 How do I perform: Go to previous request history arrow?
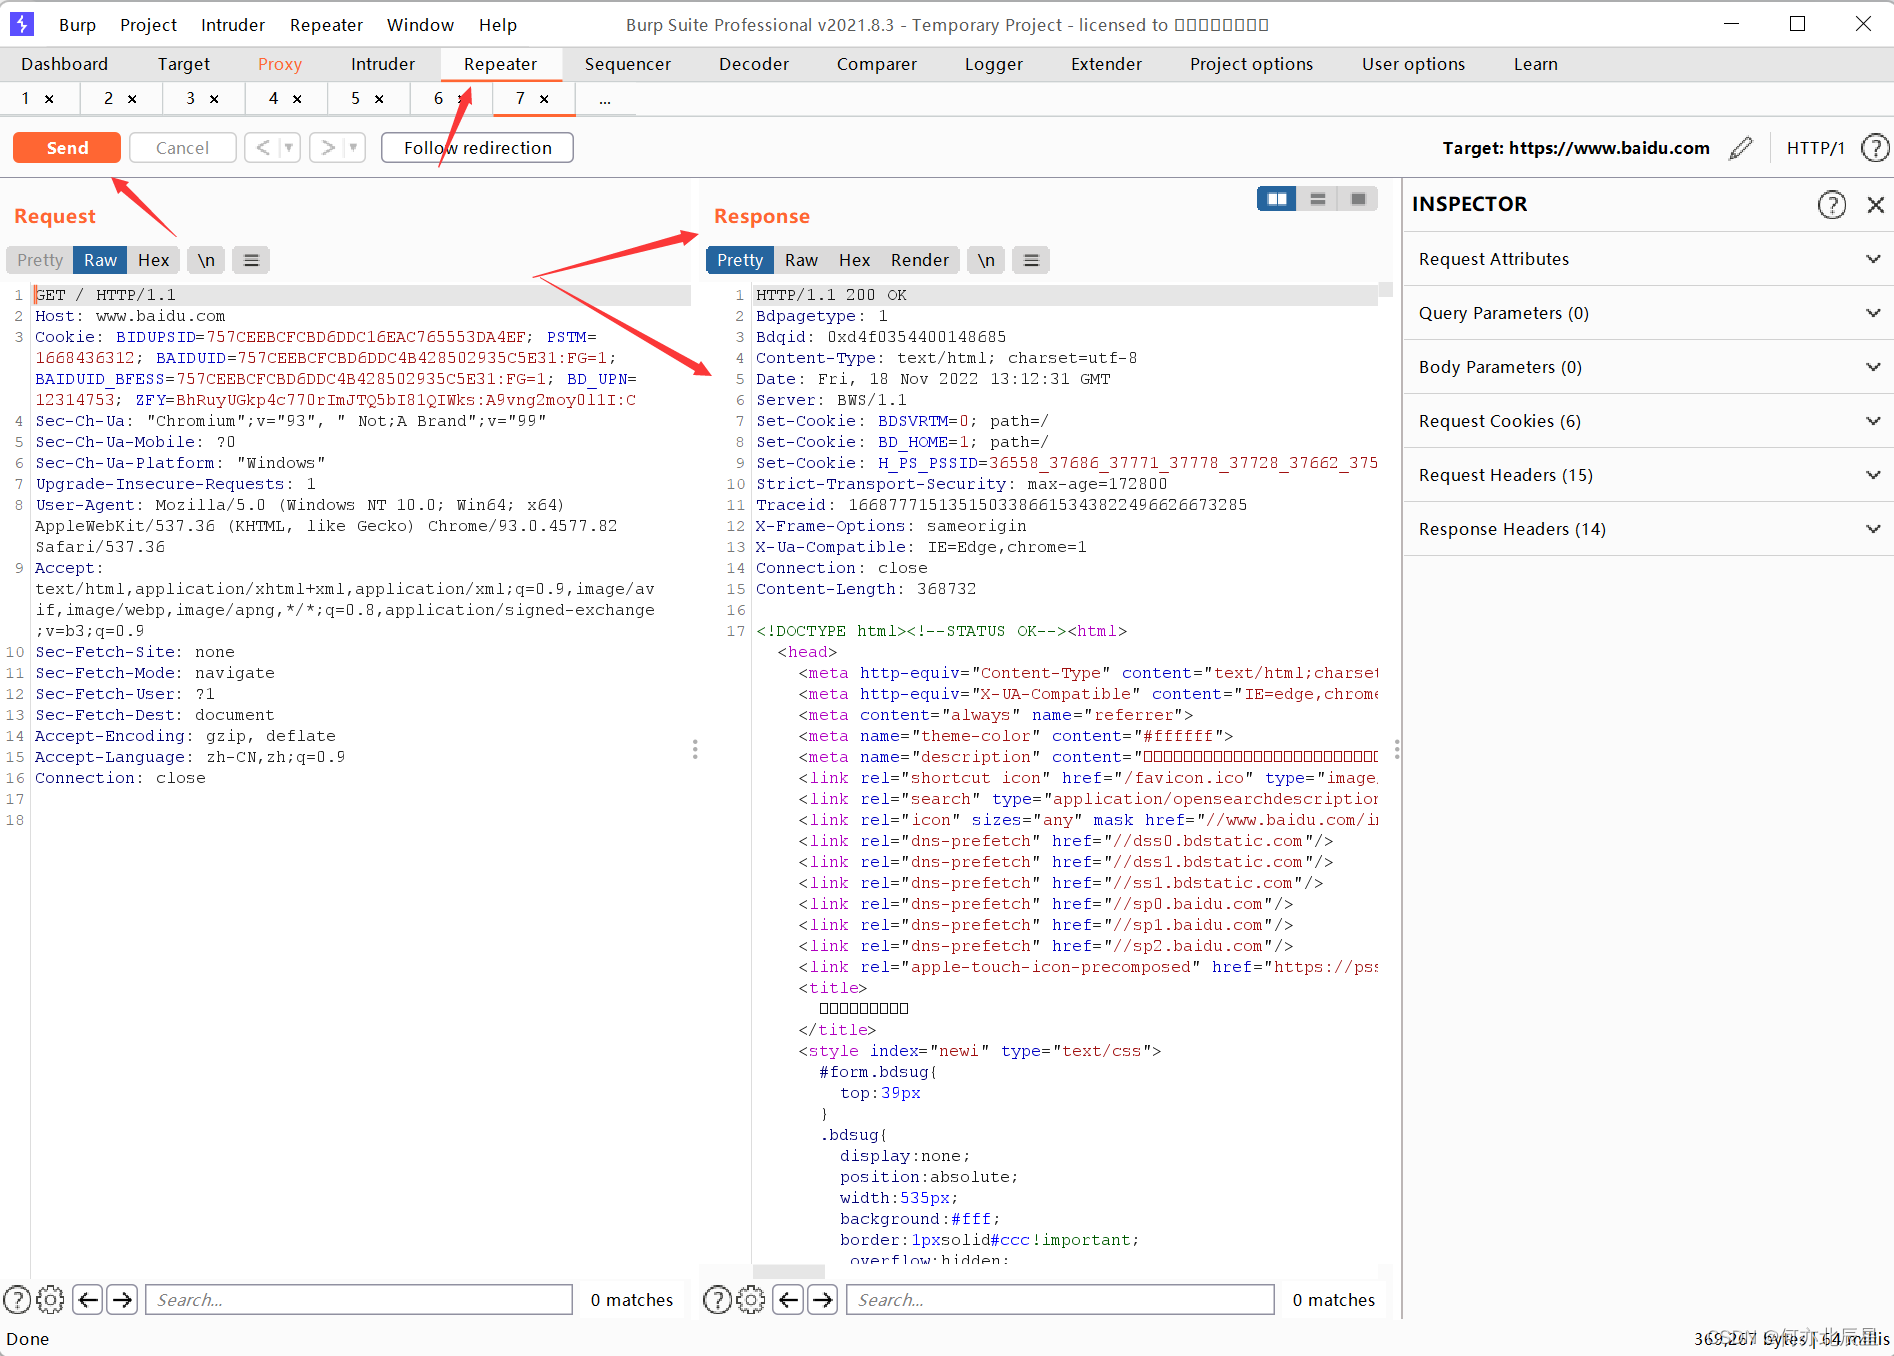click(262, 148)
